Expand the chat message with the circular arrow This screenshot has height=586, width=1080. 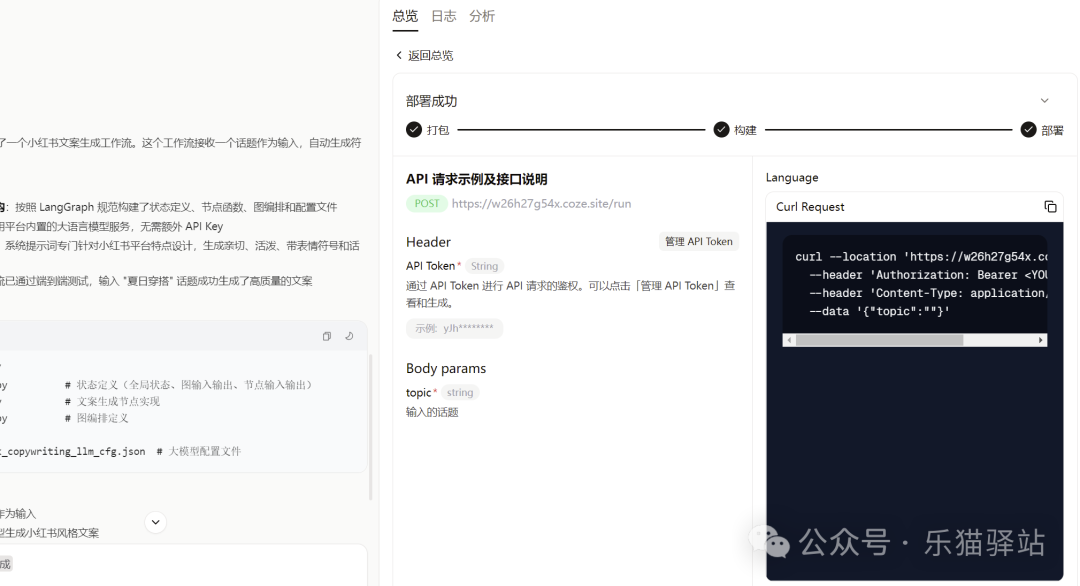(x=155, y=522)
